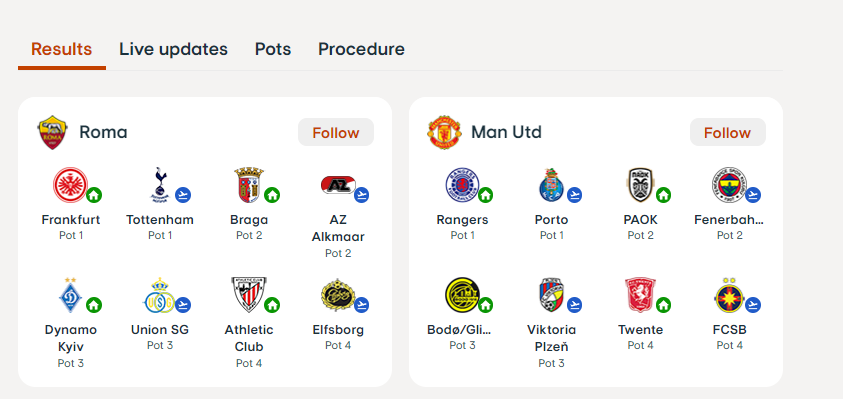843x399 pixels.
Task: Open the Viktoria Plzeň team name link
Action: point(551,338)
